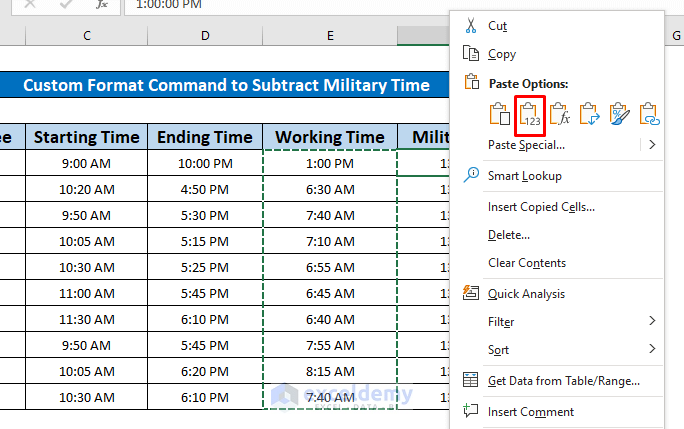The width and height of the screenshot is (684, 429).
Task: Select Copy in the context menu
Action: [501, 54]
